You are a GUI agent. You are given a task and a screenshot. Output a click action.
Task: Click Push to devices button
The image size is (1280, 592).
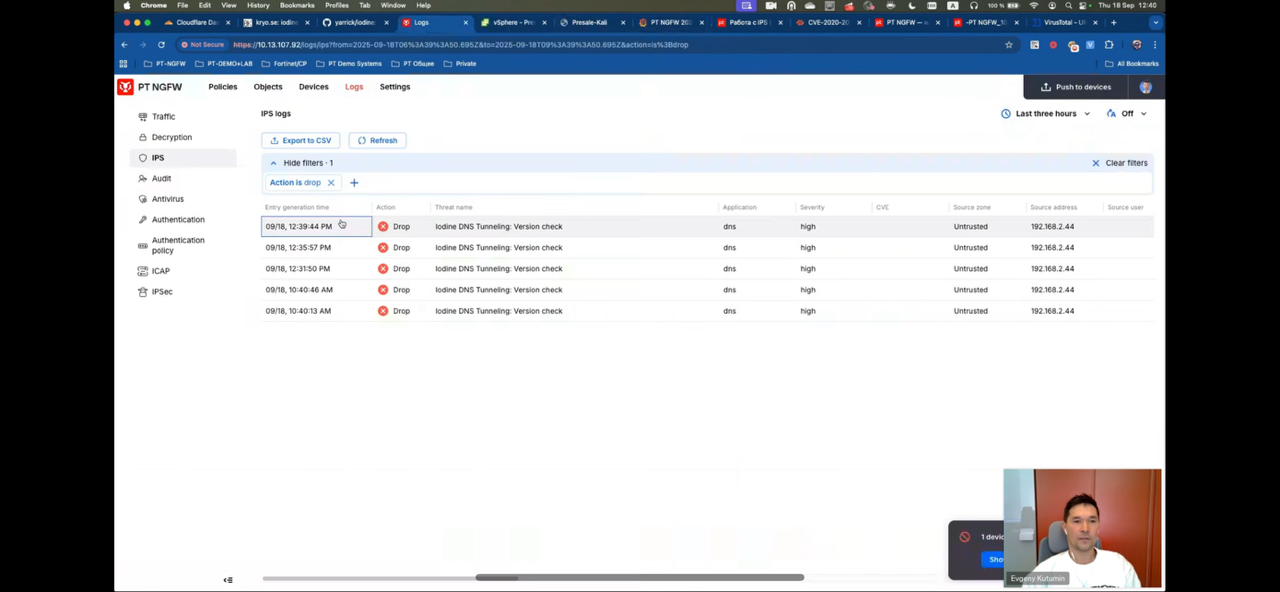[1076, 87]
